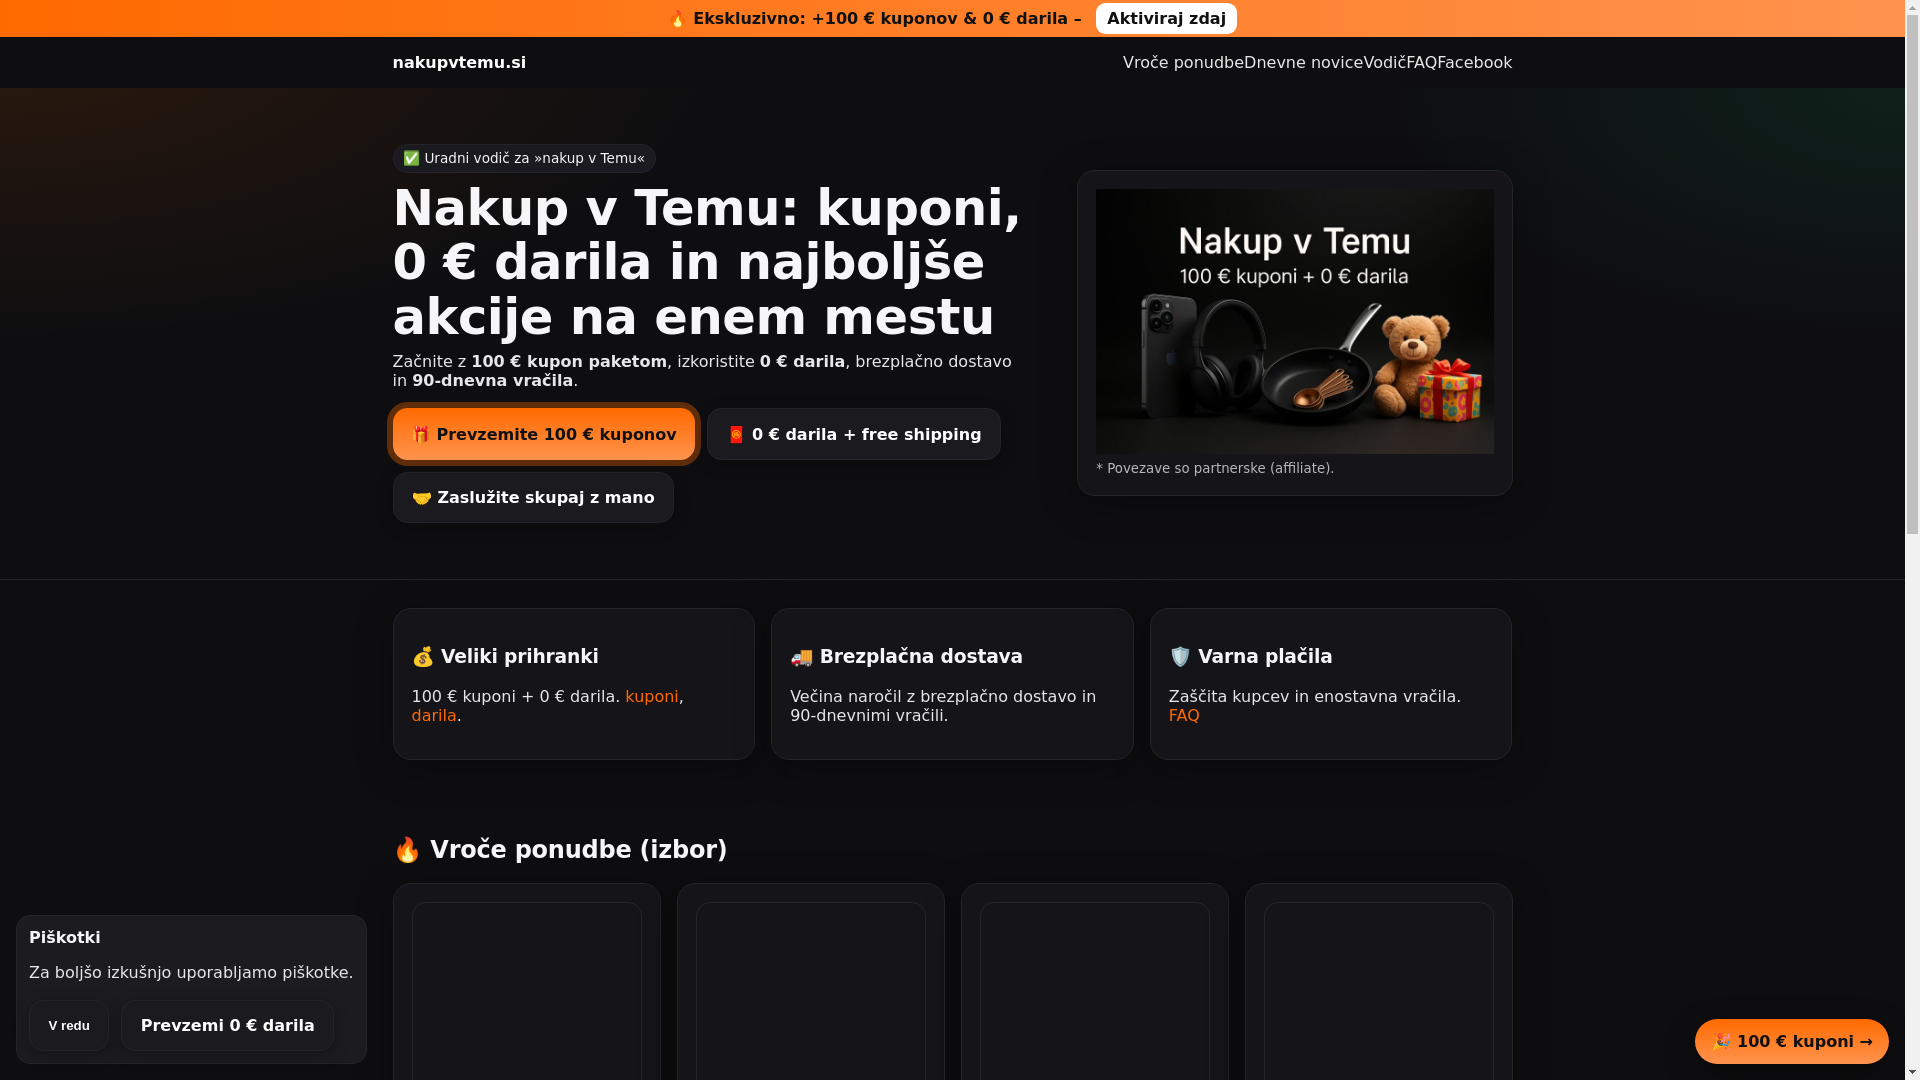
Task: Click the money bag icon by Veliki prihranki
Action: pos(423,656)
